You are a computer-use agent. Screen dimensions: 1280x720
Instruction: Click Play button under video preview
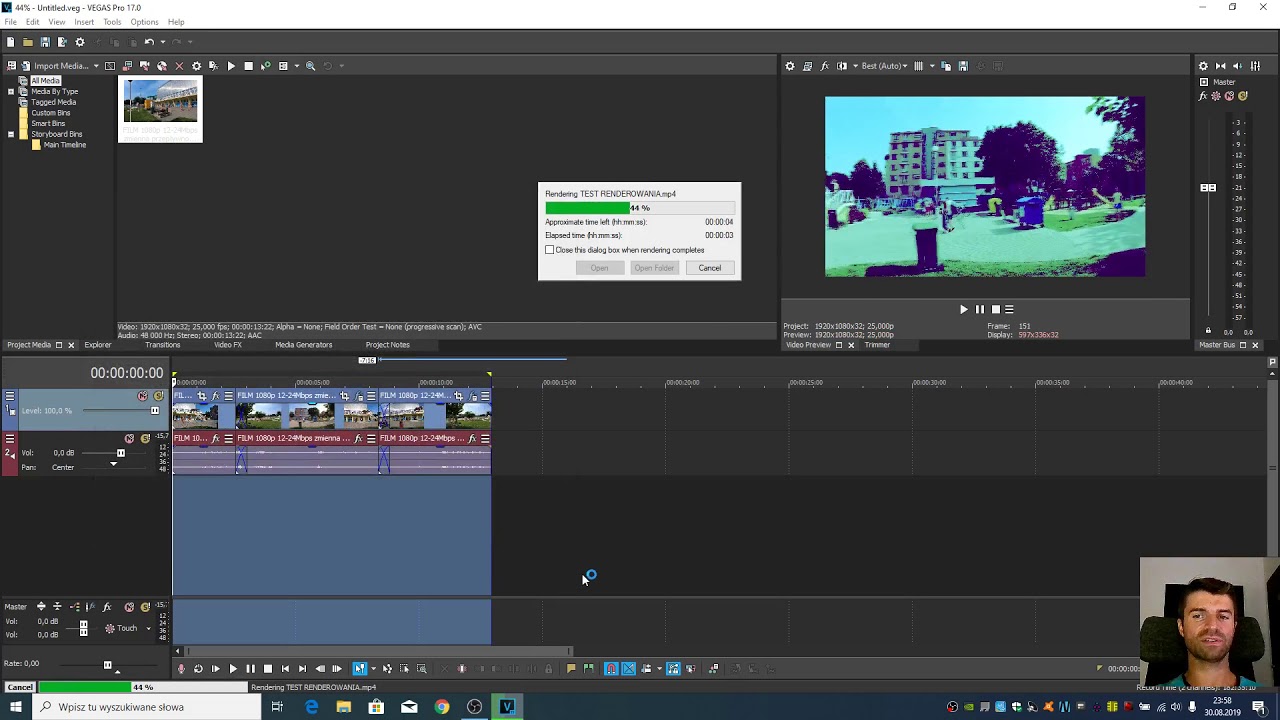point(964,310)
